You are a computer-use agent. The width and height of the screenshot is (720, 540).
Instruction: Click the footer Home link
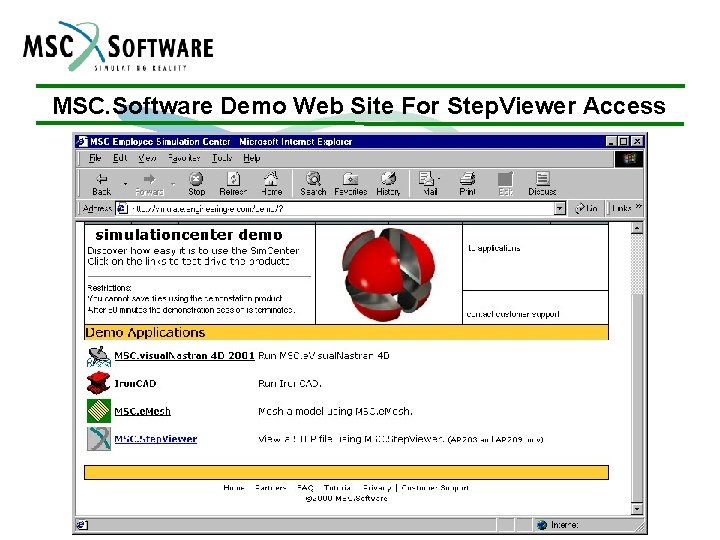(234, 488)
